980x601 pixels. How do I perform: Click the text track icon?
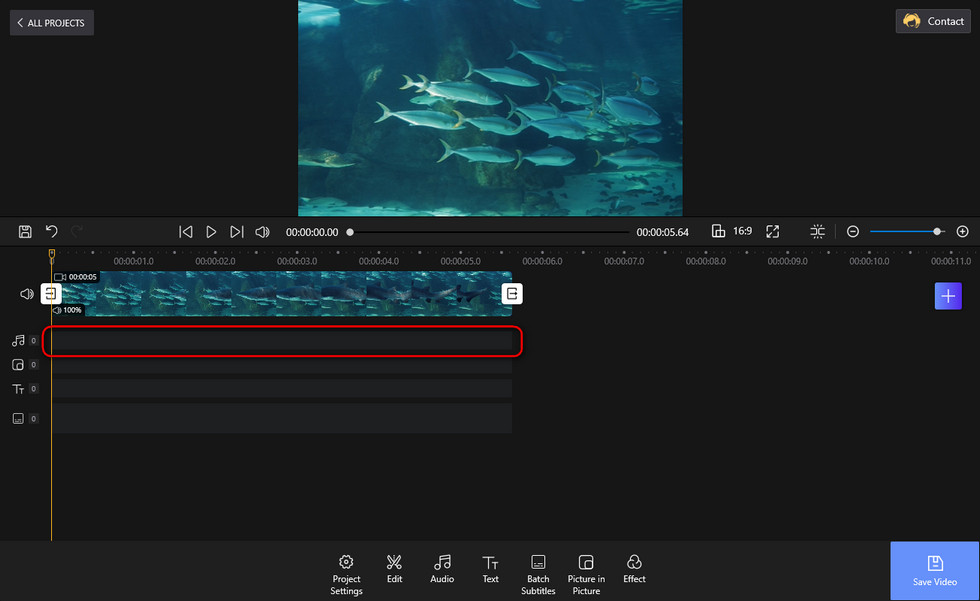18,389
